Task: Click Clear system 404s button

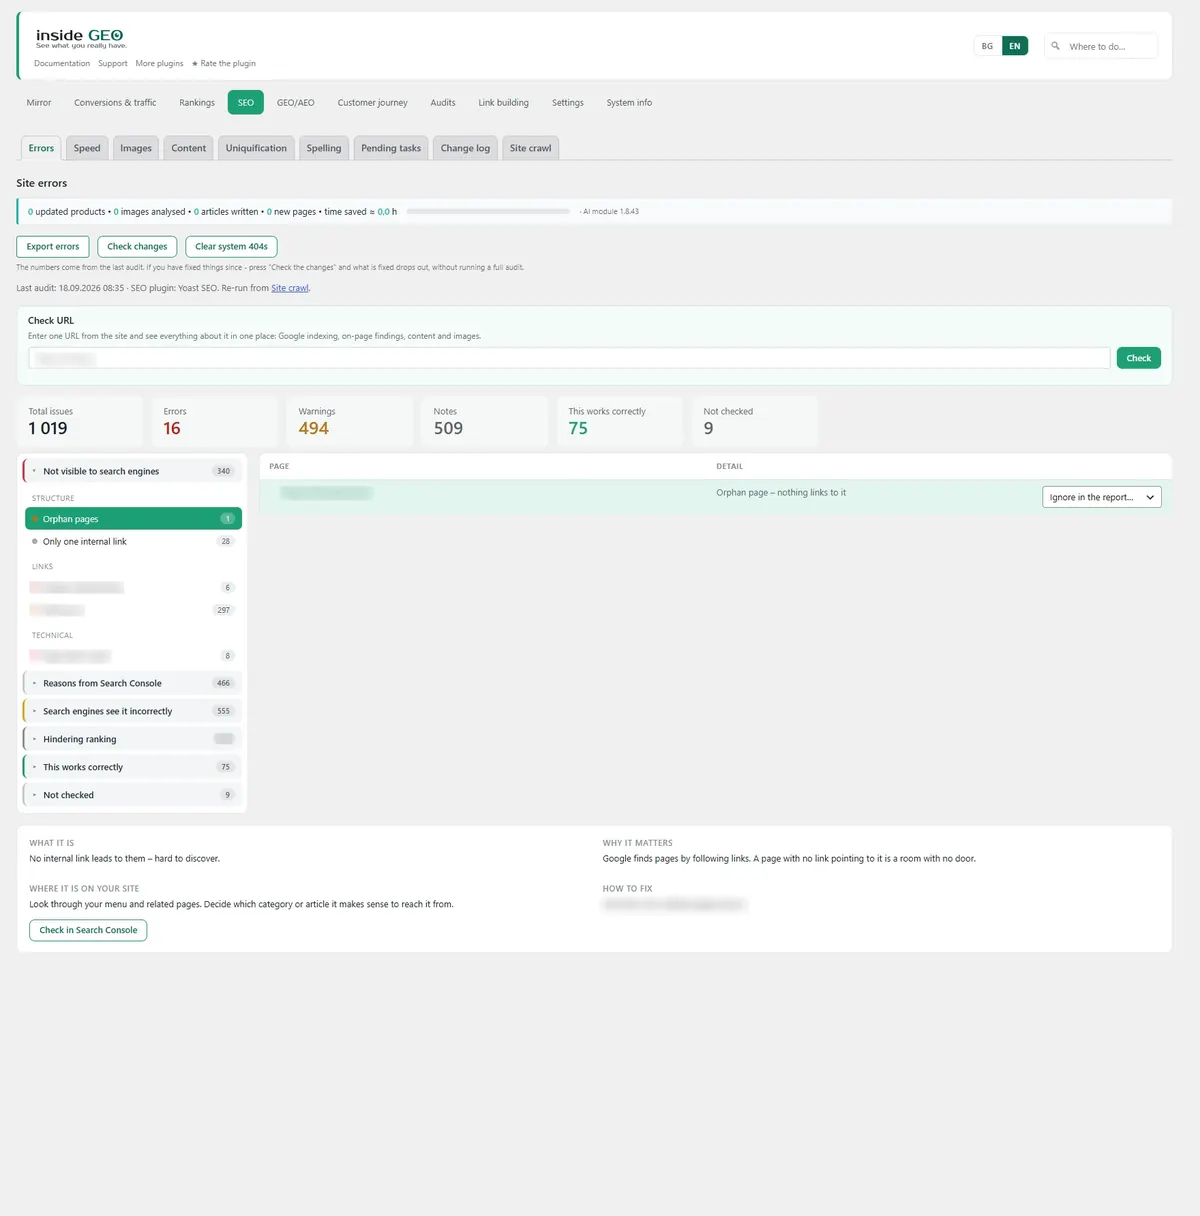Action: [x=231, y=246]
